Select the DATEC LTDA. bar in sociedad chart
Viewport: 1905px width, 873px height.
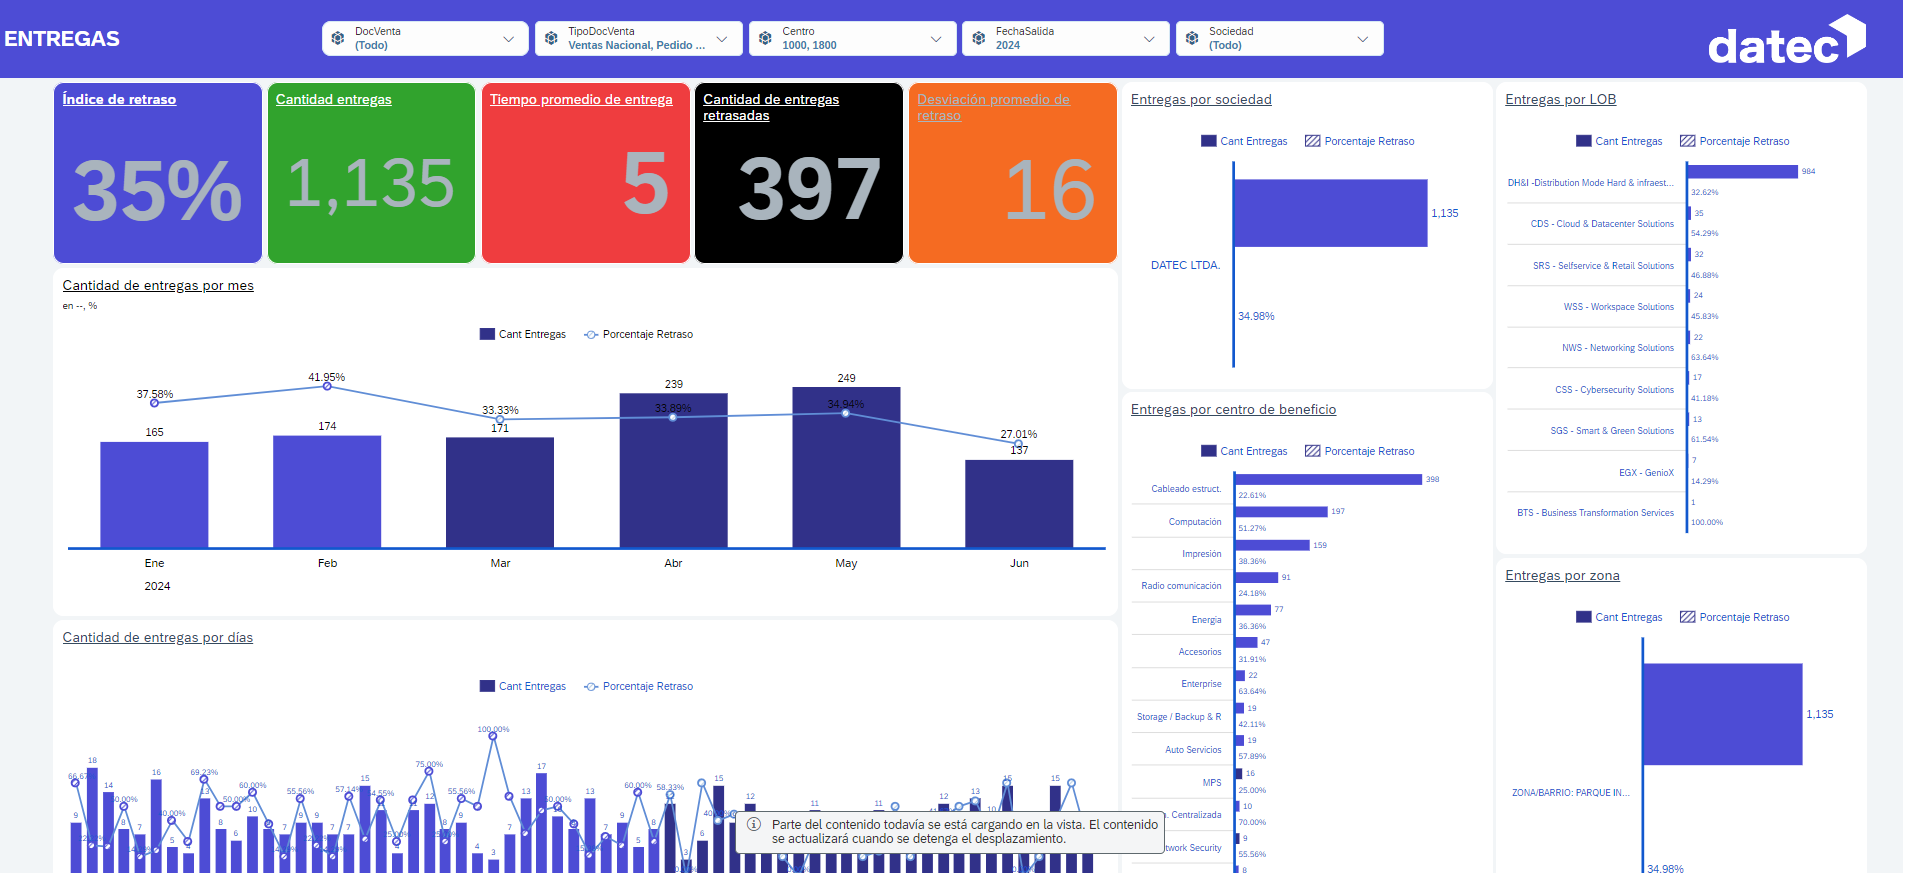pos(1331,213)
